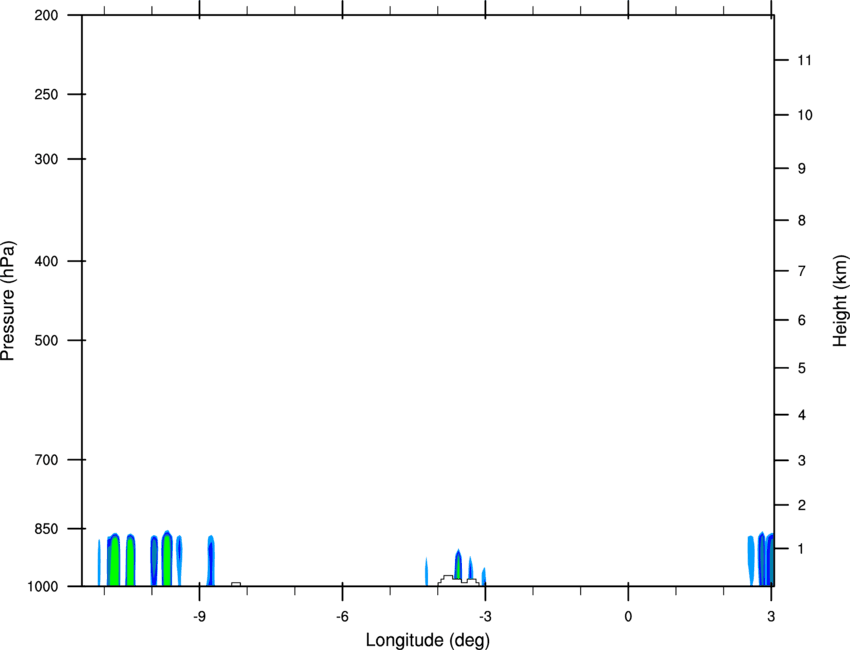The height and width of the screenshot is (650, 850).
Task: Click the 500 pressure tick label
Action: coord(46,340)
